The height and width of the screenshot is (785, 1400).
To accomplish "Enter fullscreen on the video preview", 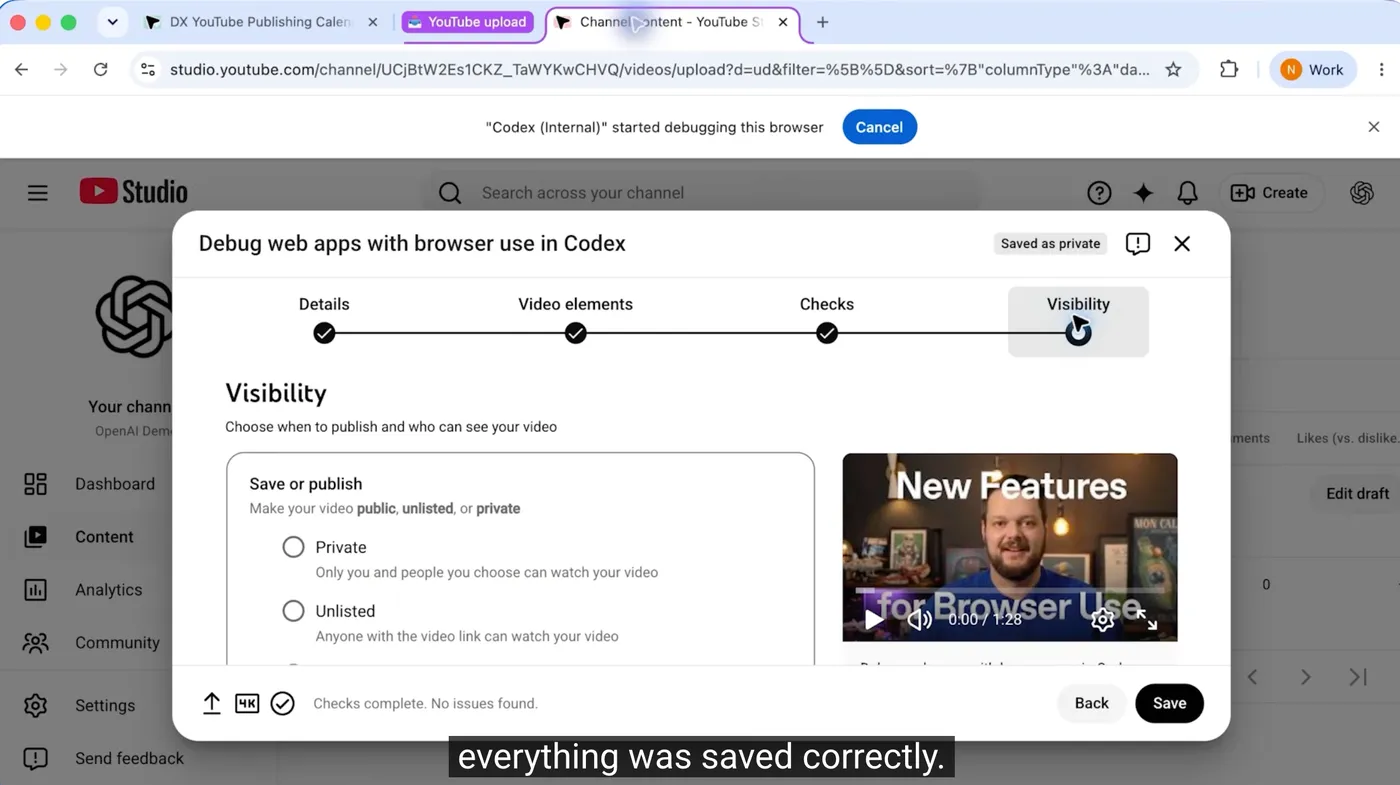I will (1147, 620).
